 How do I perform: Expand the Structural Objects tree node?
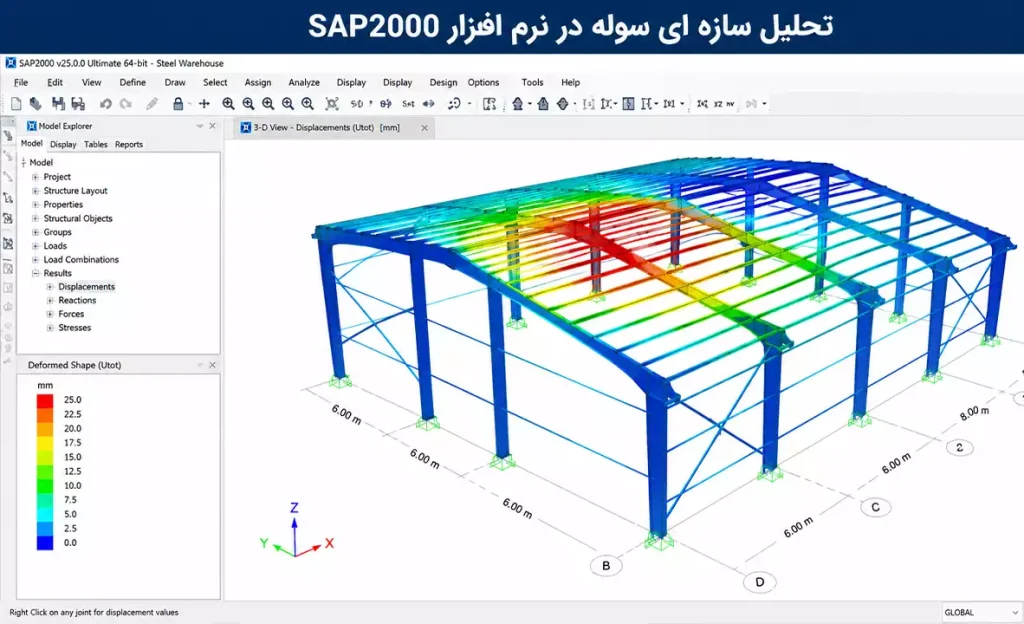tap(35, 218)
